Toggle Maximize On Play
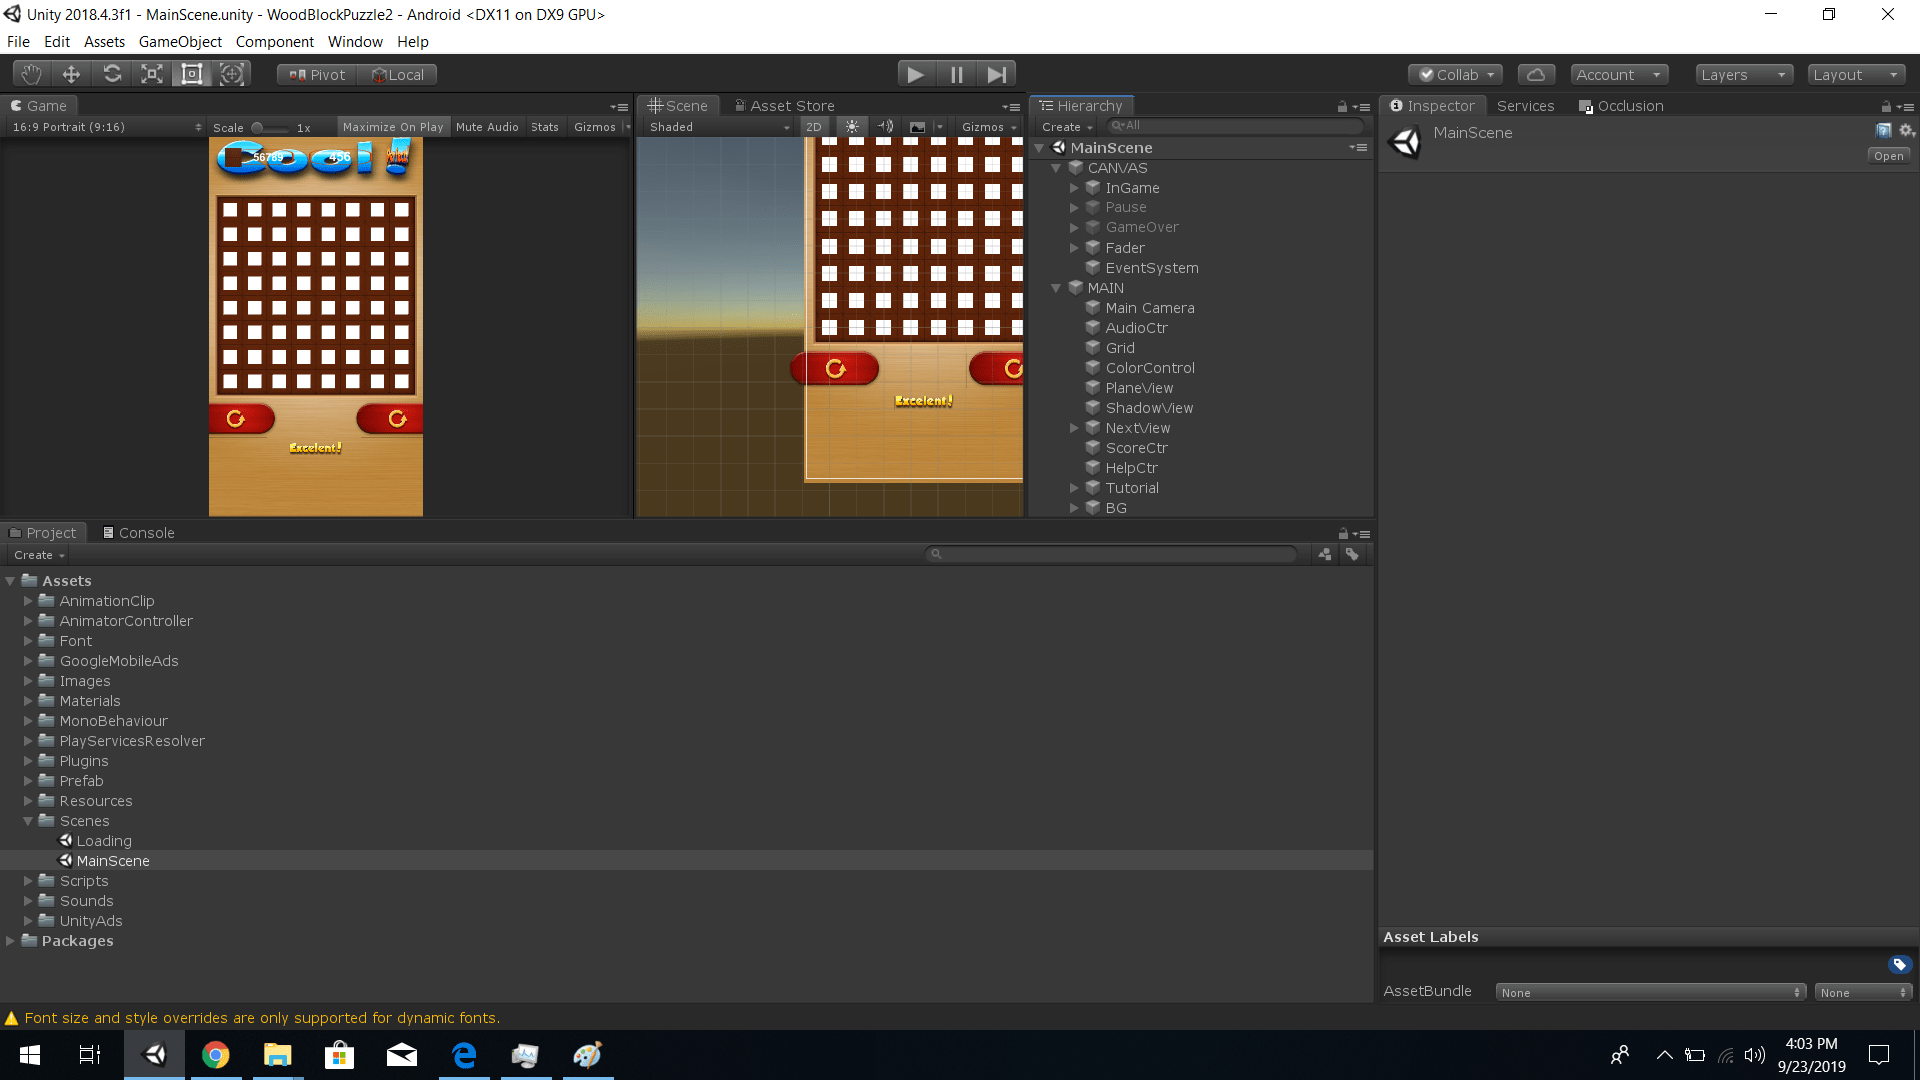The width and height of the screenshot is (1920, 1080). 393,127
